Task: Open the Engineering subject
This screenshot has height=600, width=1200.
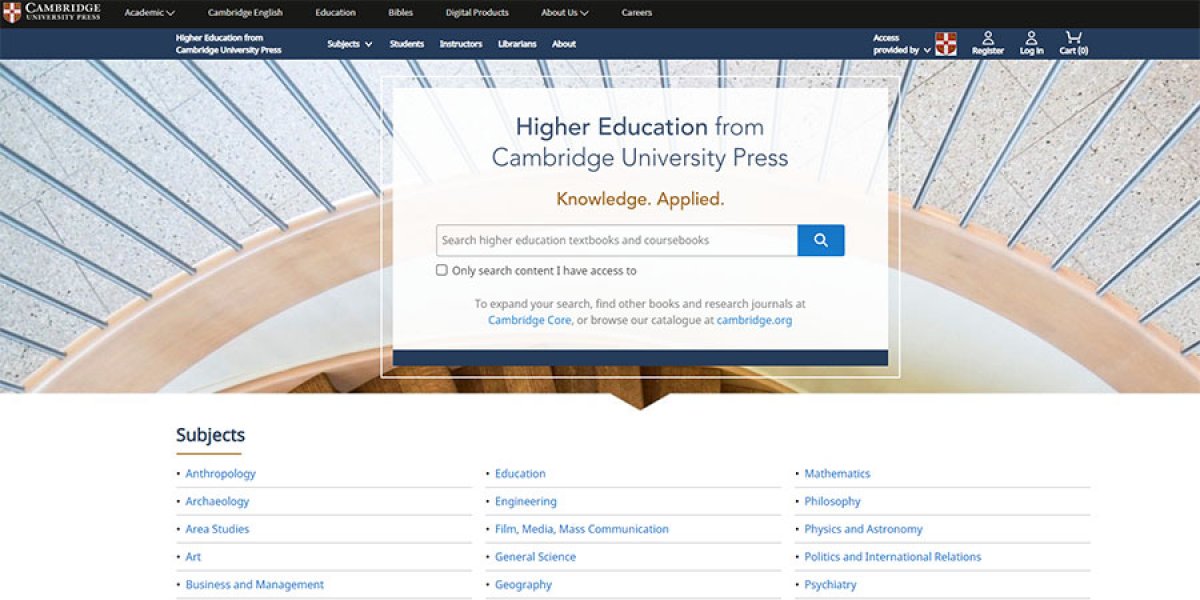Action: (526, 501)
